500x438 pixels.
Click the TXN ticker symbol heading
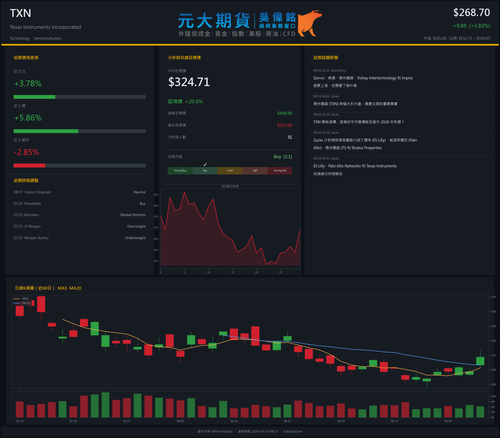20,13
